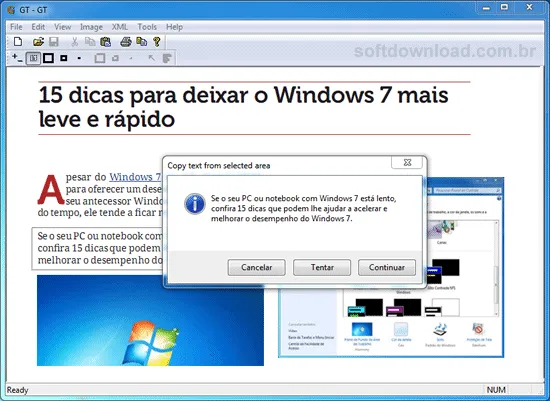Image resolution: width=550 pixels, height=401 pixels.
Task: Click the NUM indicator in status bar
Action: tap(496, 390)
